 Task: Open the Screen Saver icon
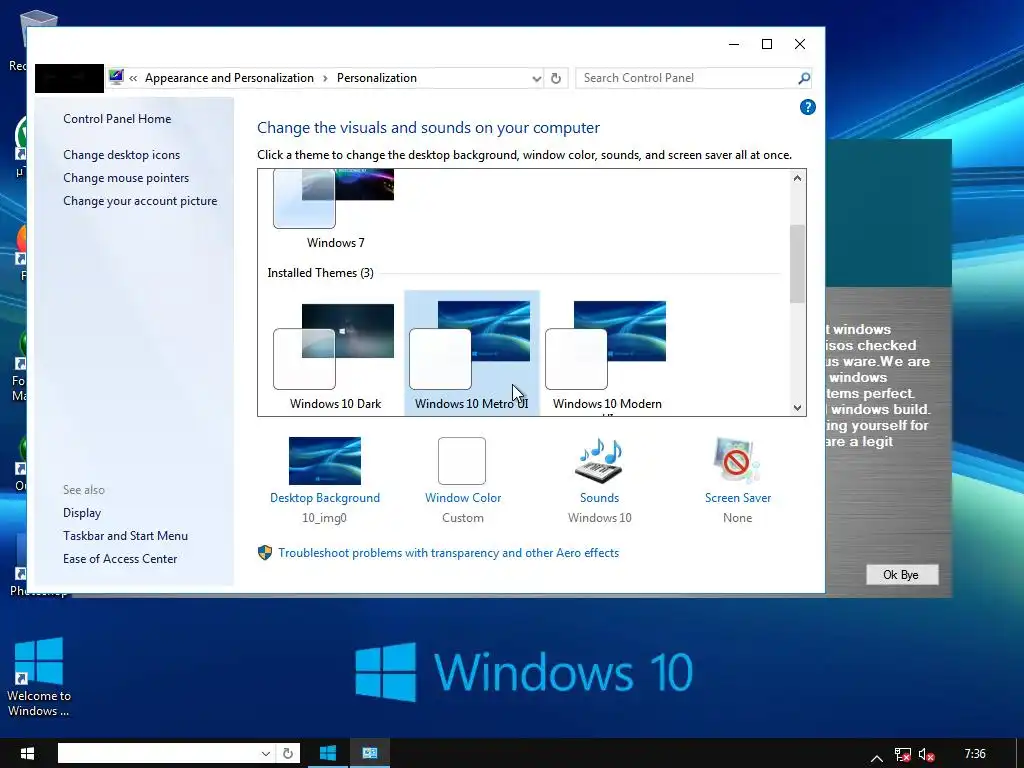(x=737, y=461)
